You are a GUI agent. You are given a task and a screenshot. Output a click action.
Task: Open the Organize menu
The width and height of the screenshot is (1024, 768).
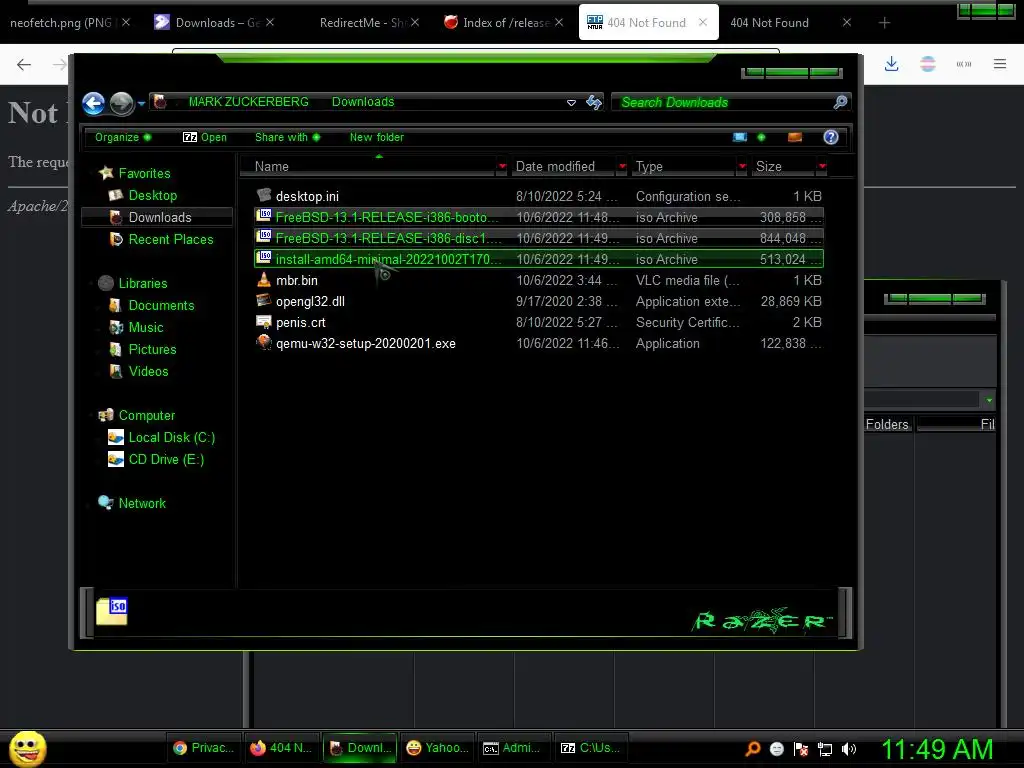(x=122, y=137)
